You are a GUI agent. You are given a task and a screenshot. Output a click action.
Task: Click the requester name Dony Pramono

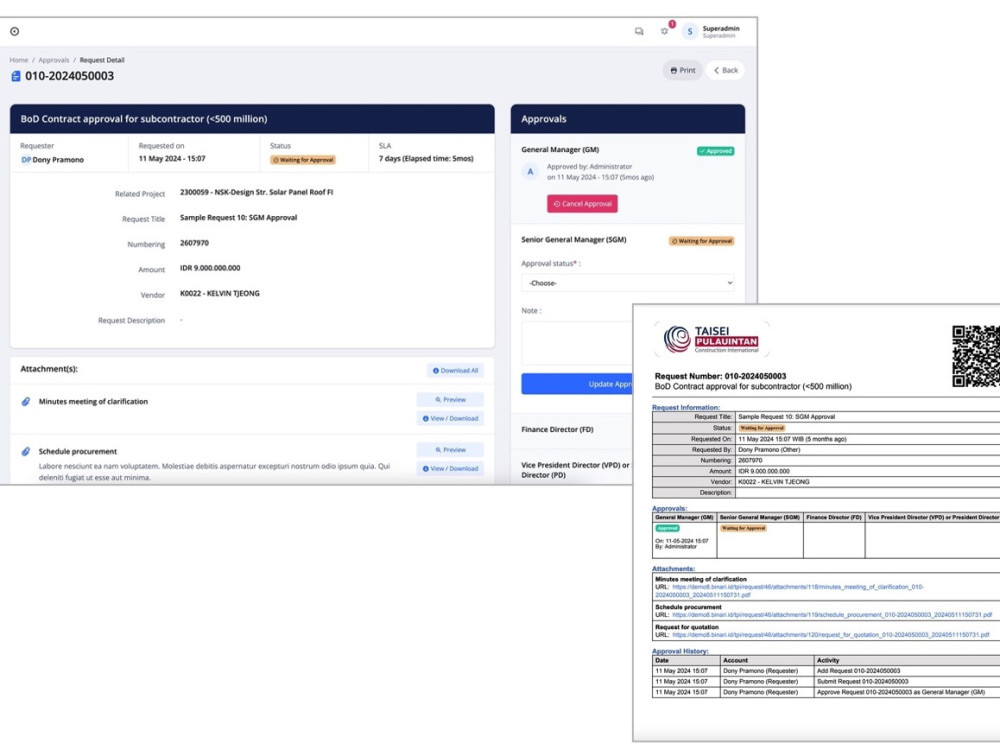pos(58,160)
